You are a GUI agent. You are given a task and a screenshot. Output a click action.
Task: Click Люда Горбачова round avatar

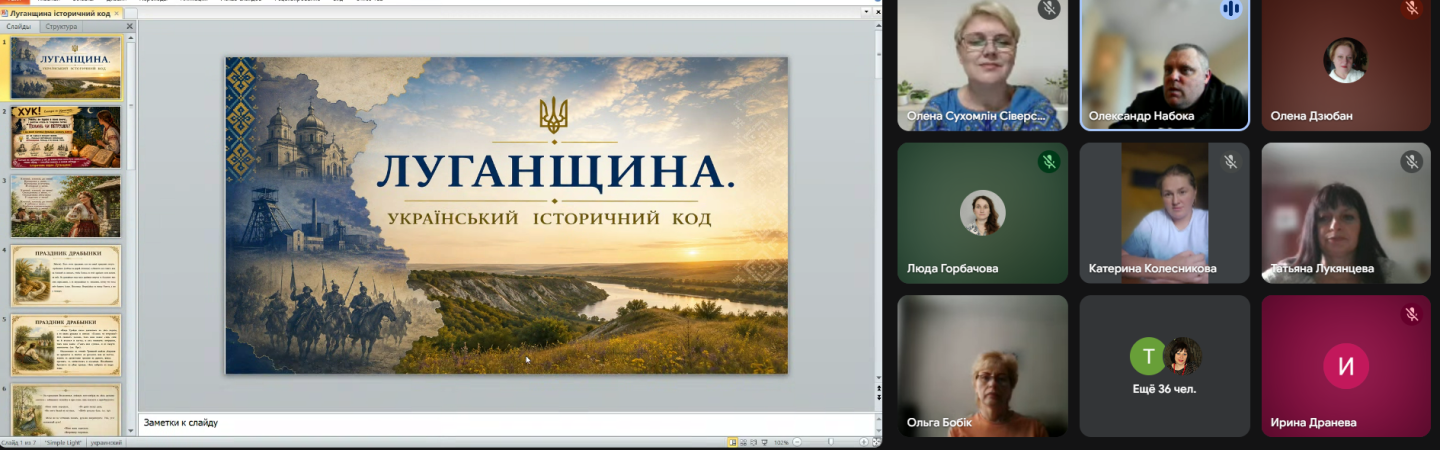[982, 212]
